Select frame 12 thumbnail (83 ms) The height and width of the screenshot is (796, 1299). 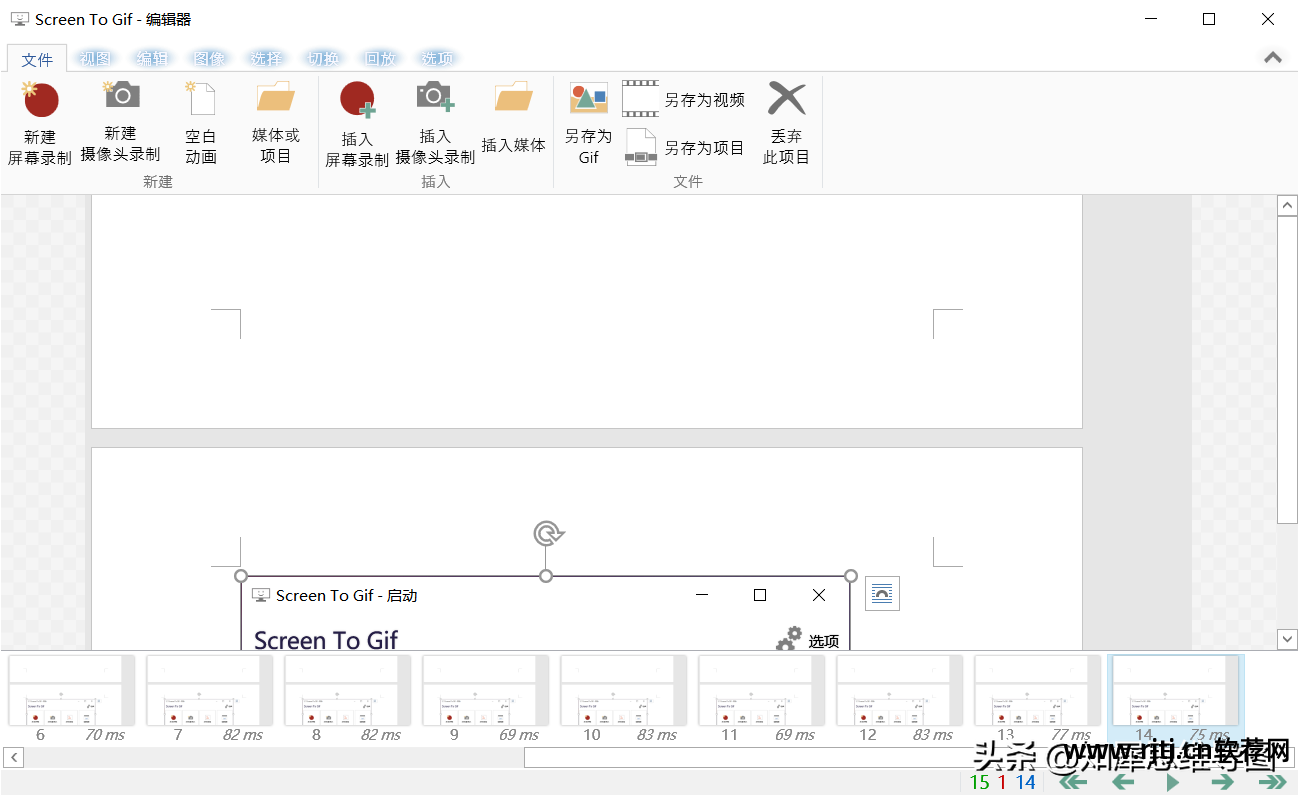pos(899,699)
